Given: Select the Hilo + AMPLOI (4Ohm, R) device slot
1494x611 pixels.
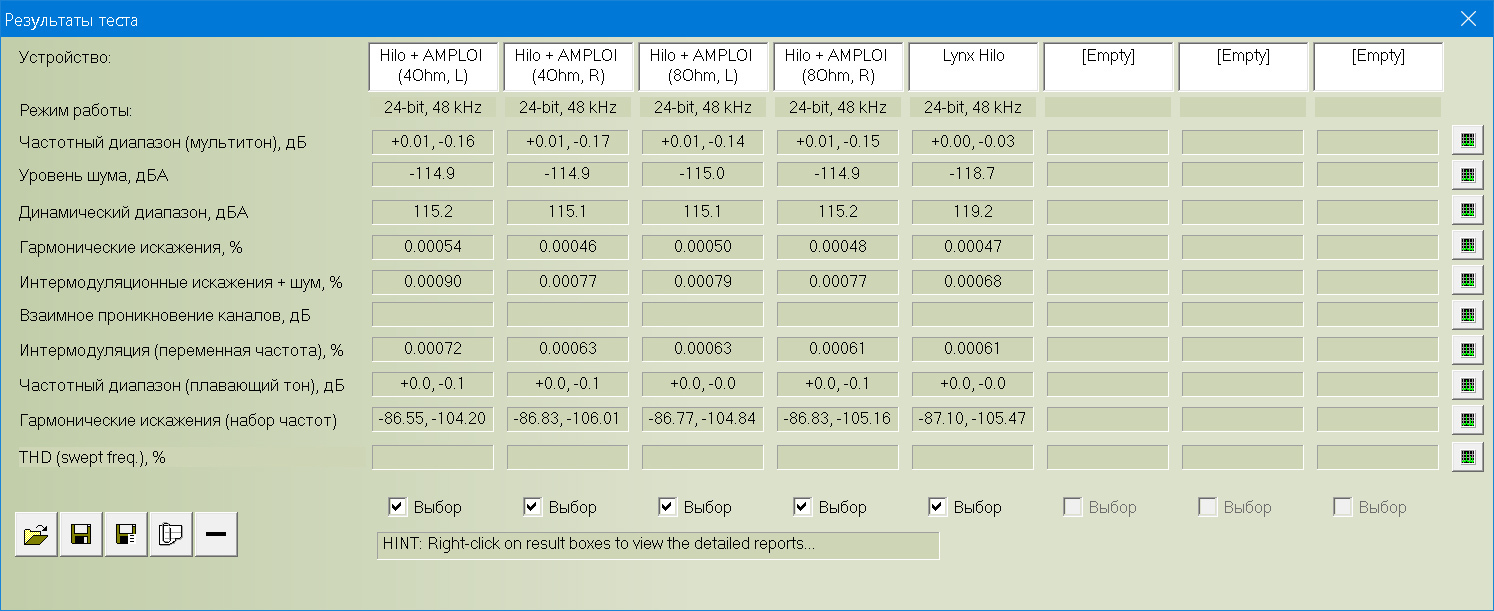Looking at the screenshot, I should pos(568,66).
